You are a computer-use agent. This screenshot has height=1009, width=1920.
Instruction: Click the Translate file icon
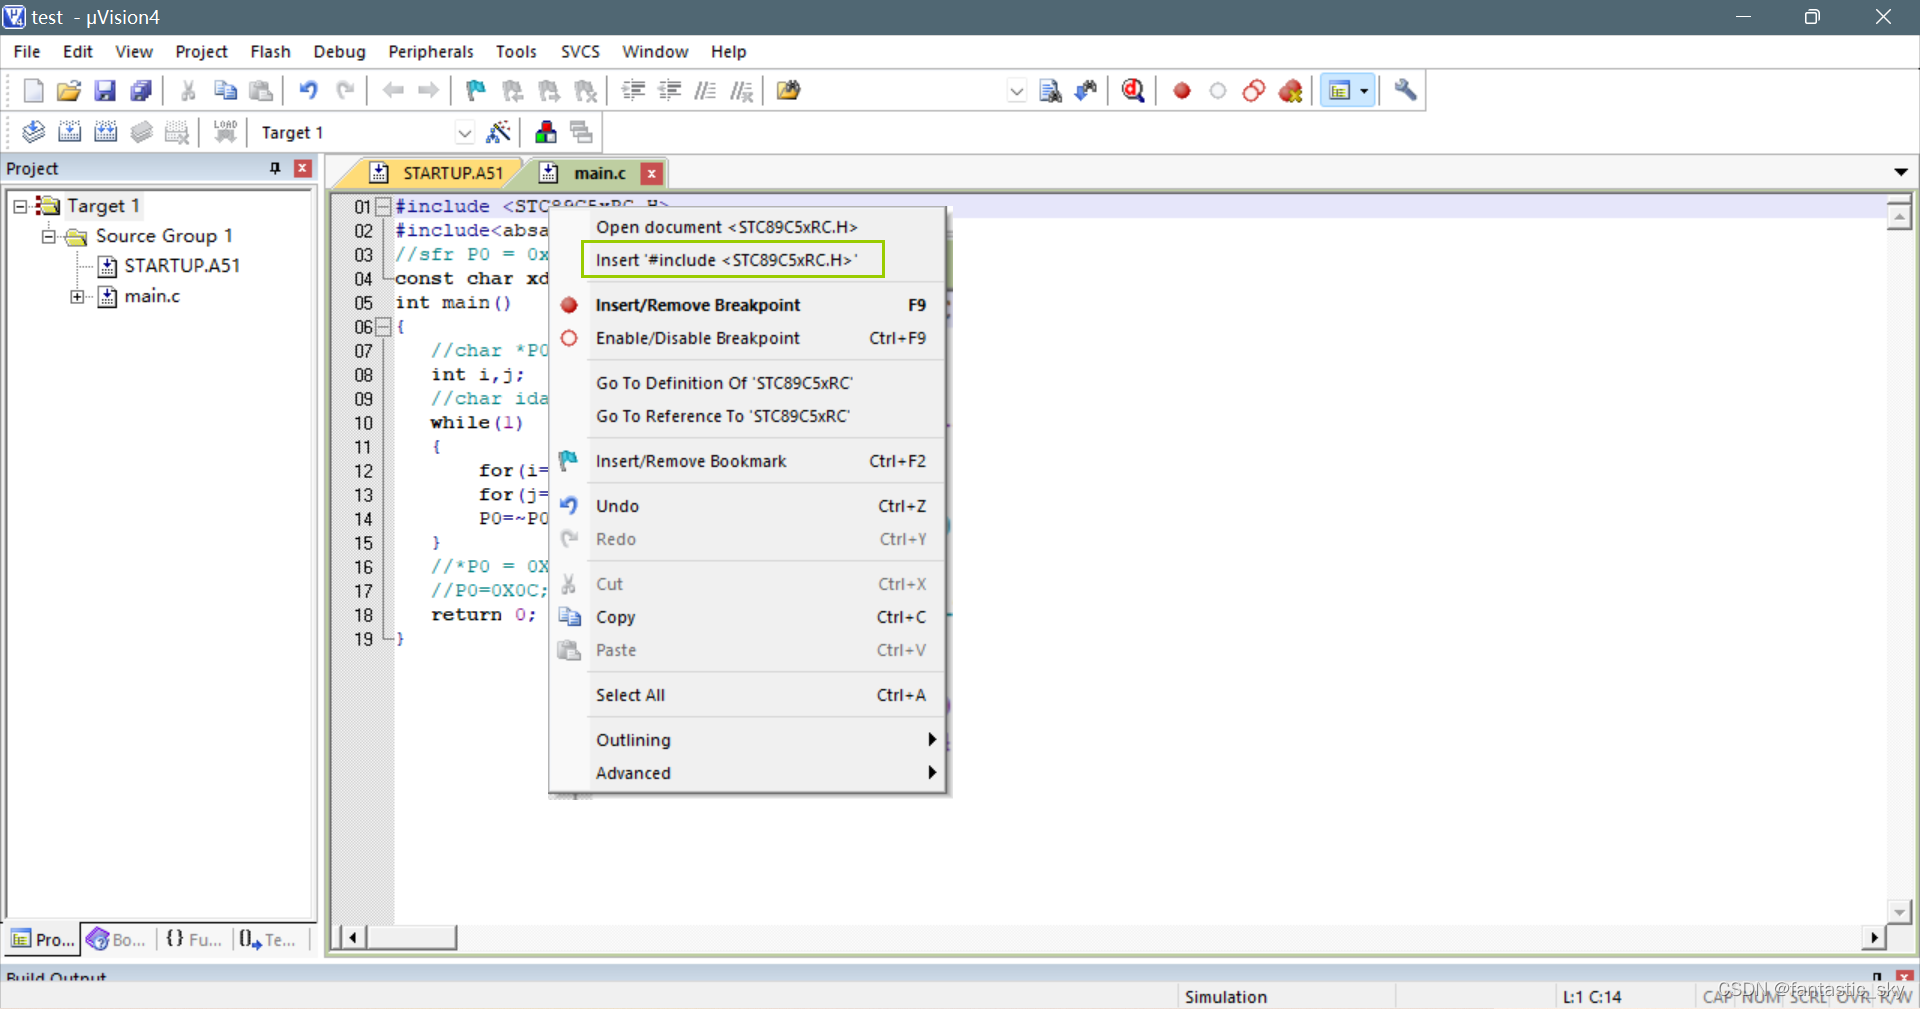pyautogui.click(x=33, y=132)
